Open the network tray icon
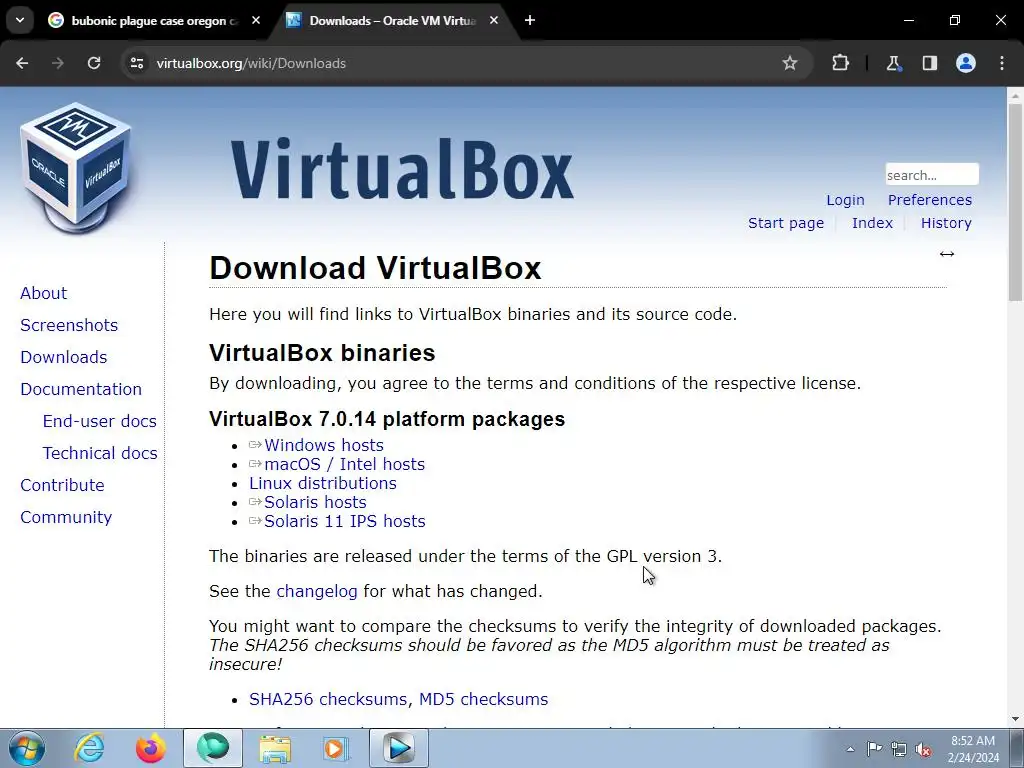The height and width of the screenshot is (768, 1024). coord(899,749)
